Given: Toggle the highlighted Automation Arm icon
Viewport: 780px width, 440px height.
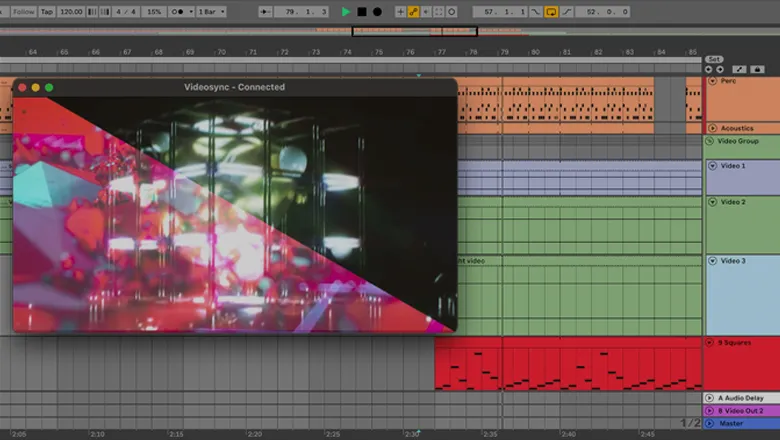Looking at the screenshot, I should (x=413, y=11).
